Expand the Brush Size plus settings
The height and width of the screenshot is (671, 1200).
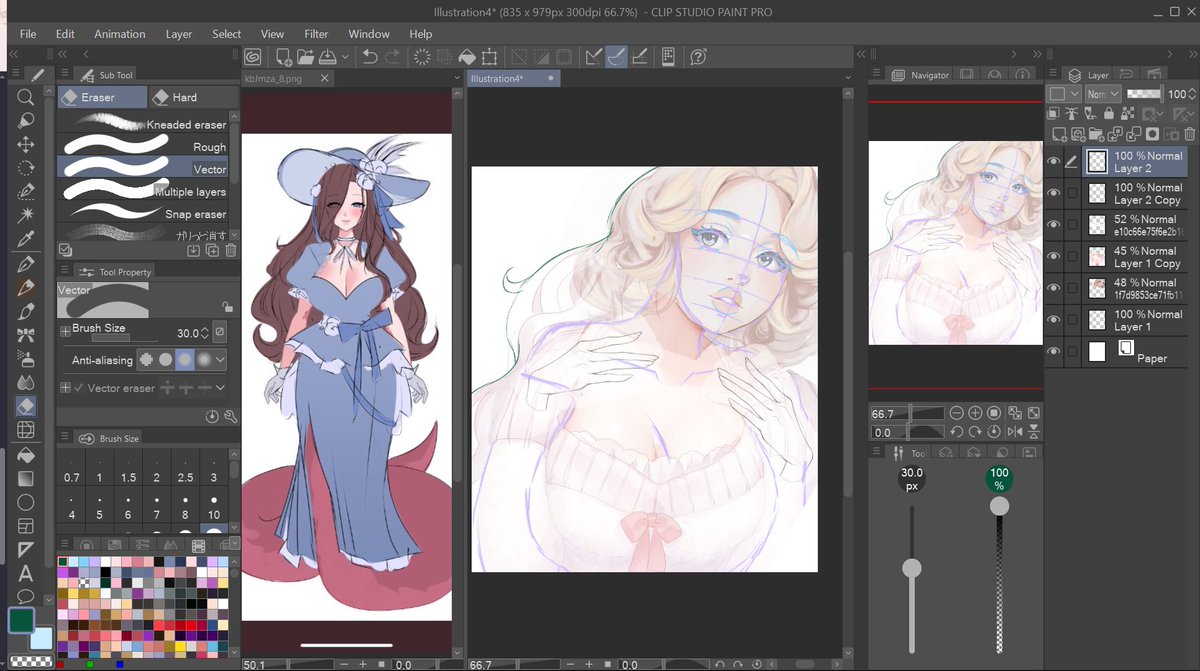point(66,330)
